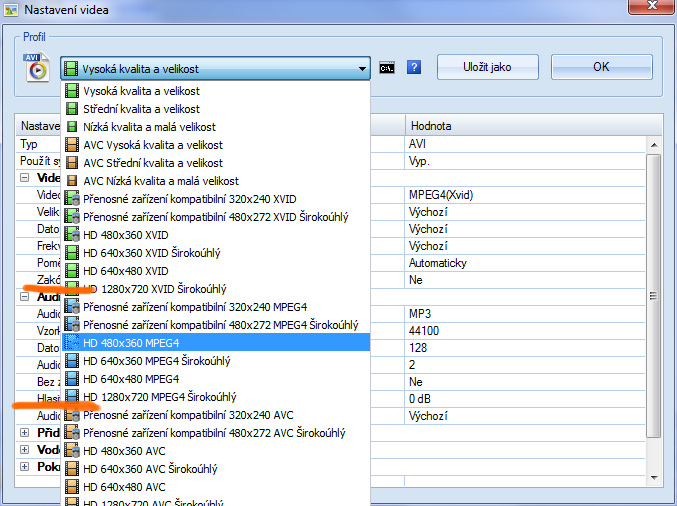The width and height of the screenshot is (677, 506).
Task: Pick Přenosné zařízení 480x272 MPEG4 Širokoúhlý
Action: click(216, 325)
